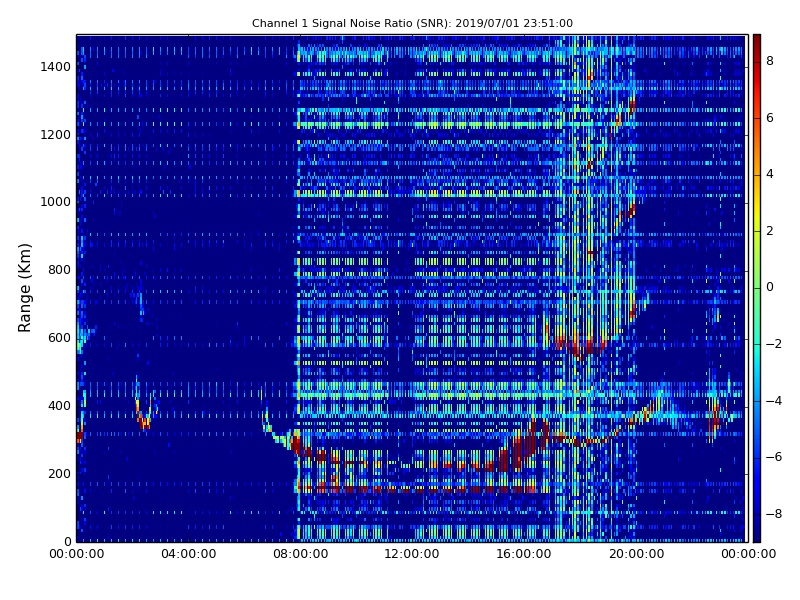Image resolution: width=800 pixels, height=600 pixels.
Task: Click the large red echo patch near 16:15 at 280 km
Action: 526,444
